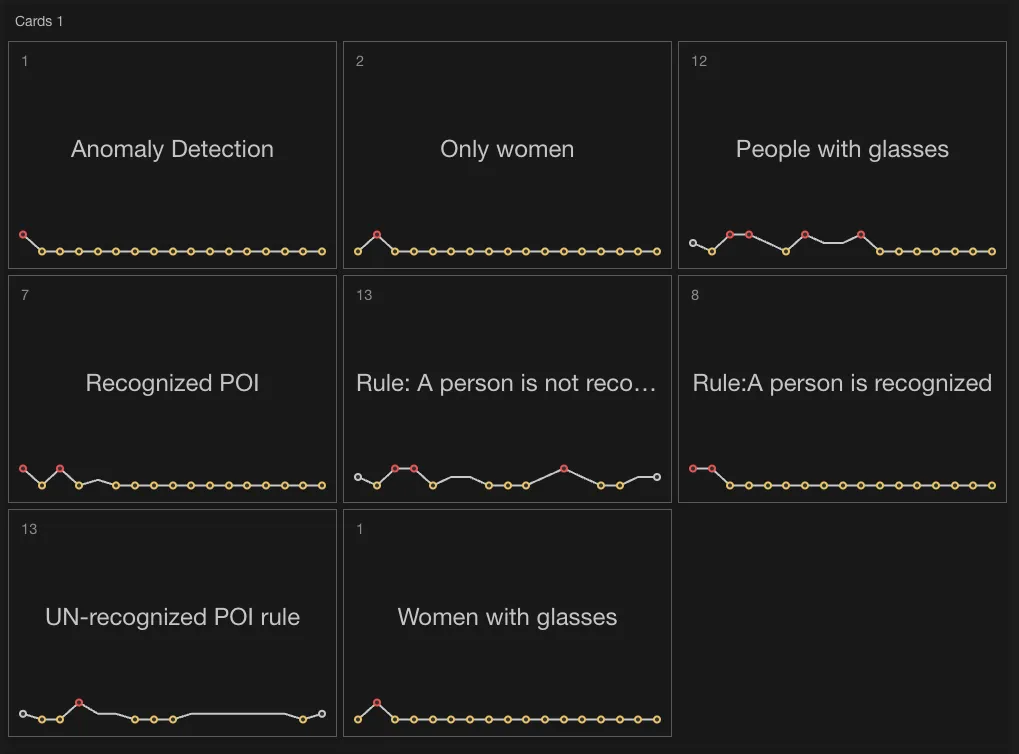Click first red point in Anomaly Detection sparkline

(23, 235)
